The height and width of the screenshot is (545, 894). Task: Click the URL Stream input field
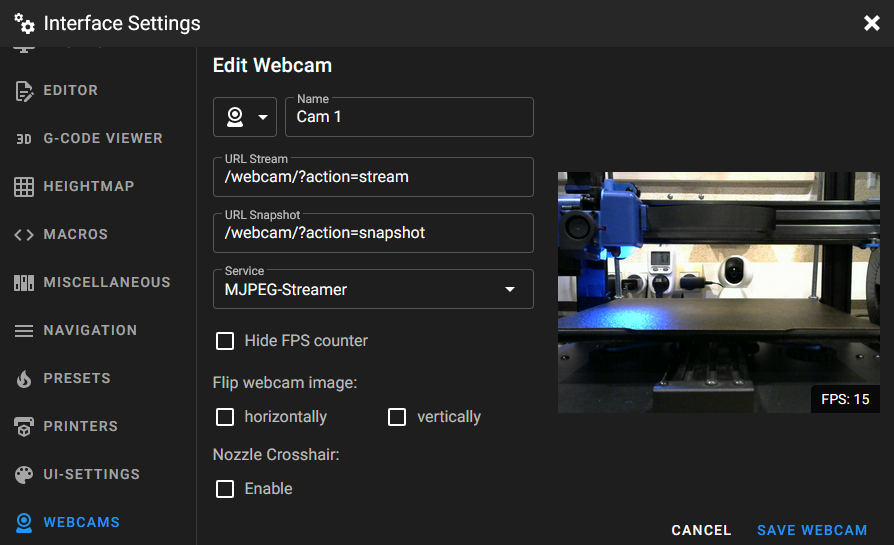point(373,177)
